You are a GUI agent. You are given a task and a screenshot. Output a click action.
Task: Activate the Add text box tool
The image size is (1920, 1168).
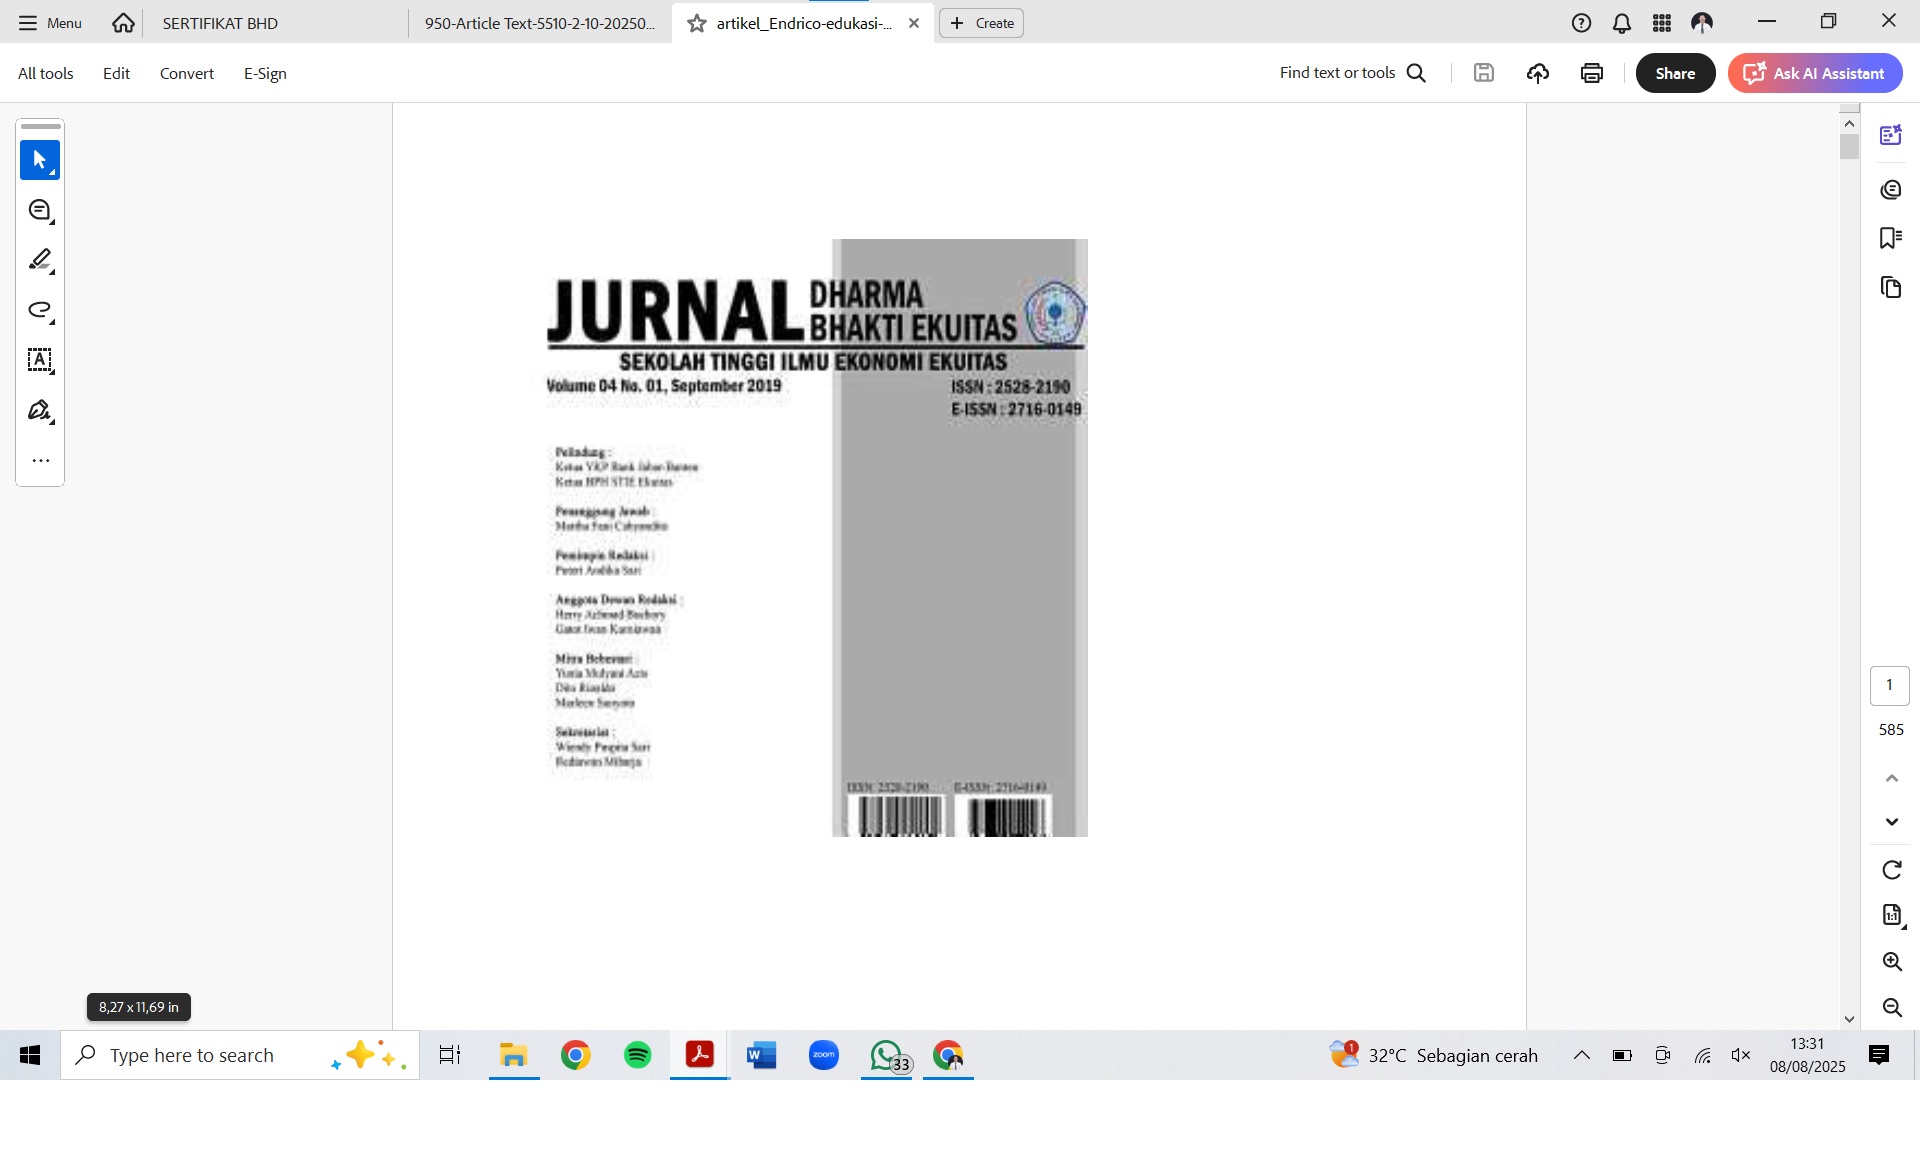[x=40, y=360]
